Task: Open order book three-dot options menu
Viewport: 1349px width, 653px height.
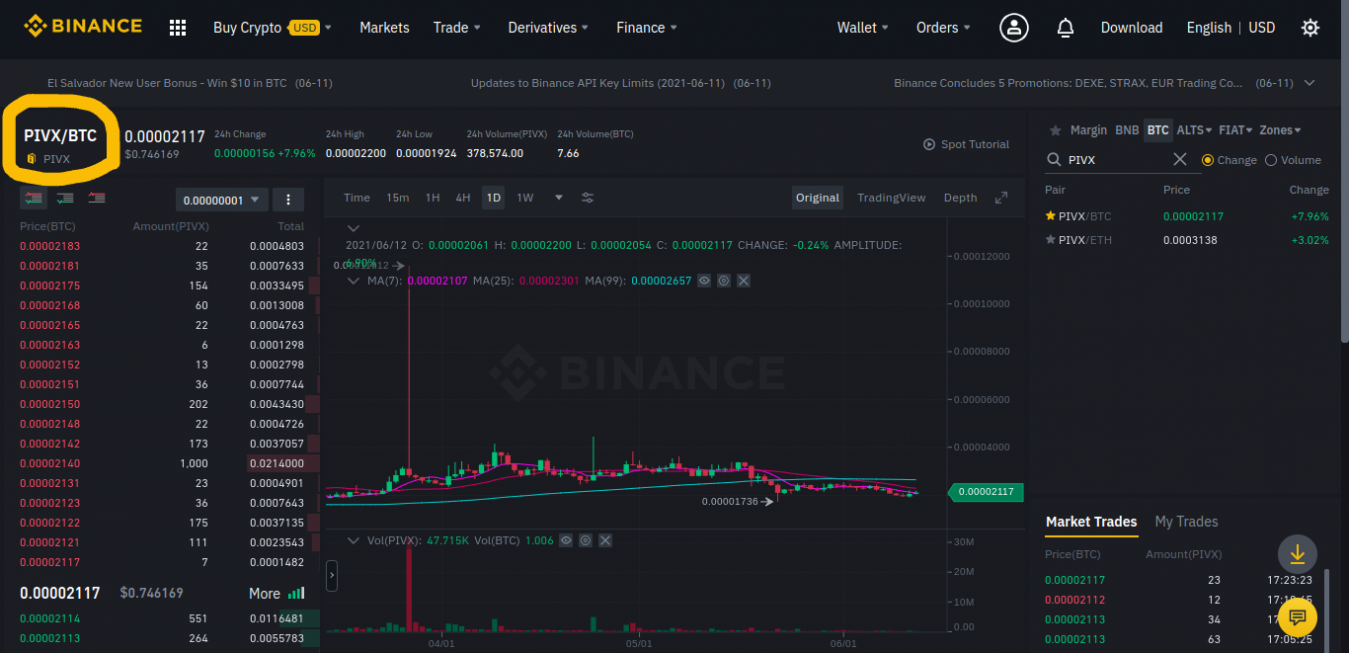Action: pyautogui.click(x=288, y=200)
